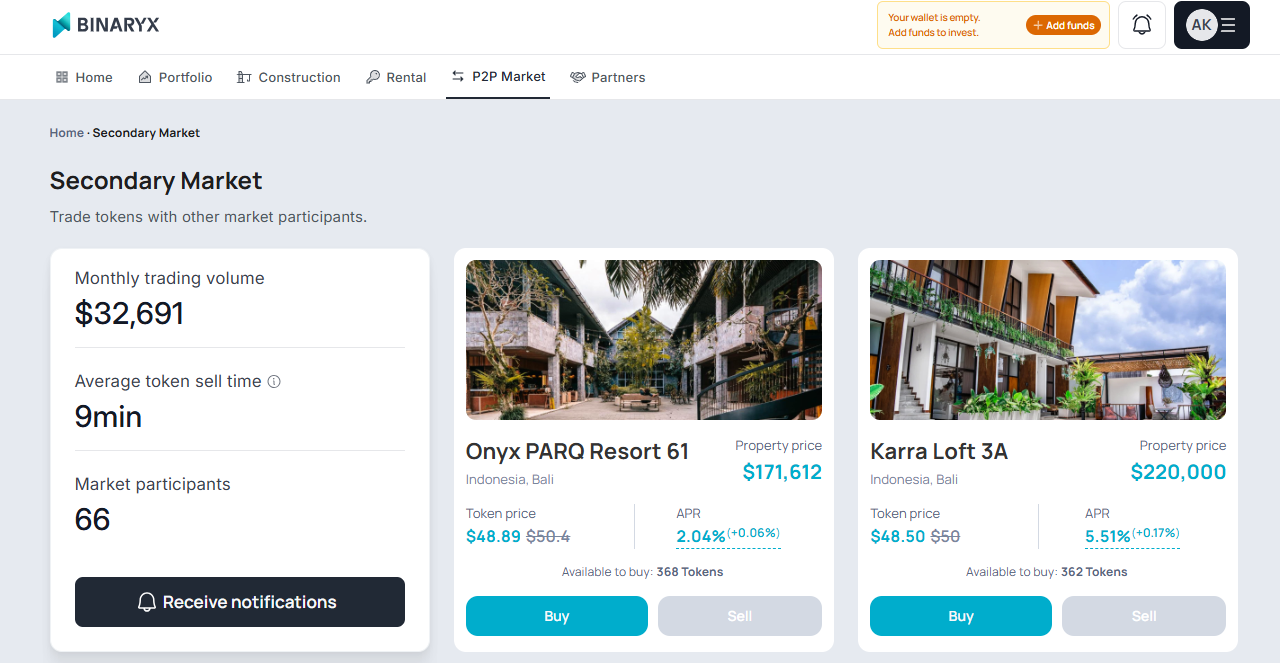Buy Karra Loft 3A tokens
Viewport: 1280px width, 663px height.
coord(961,616)
